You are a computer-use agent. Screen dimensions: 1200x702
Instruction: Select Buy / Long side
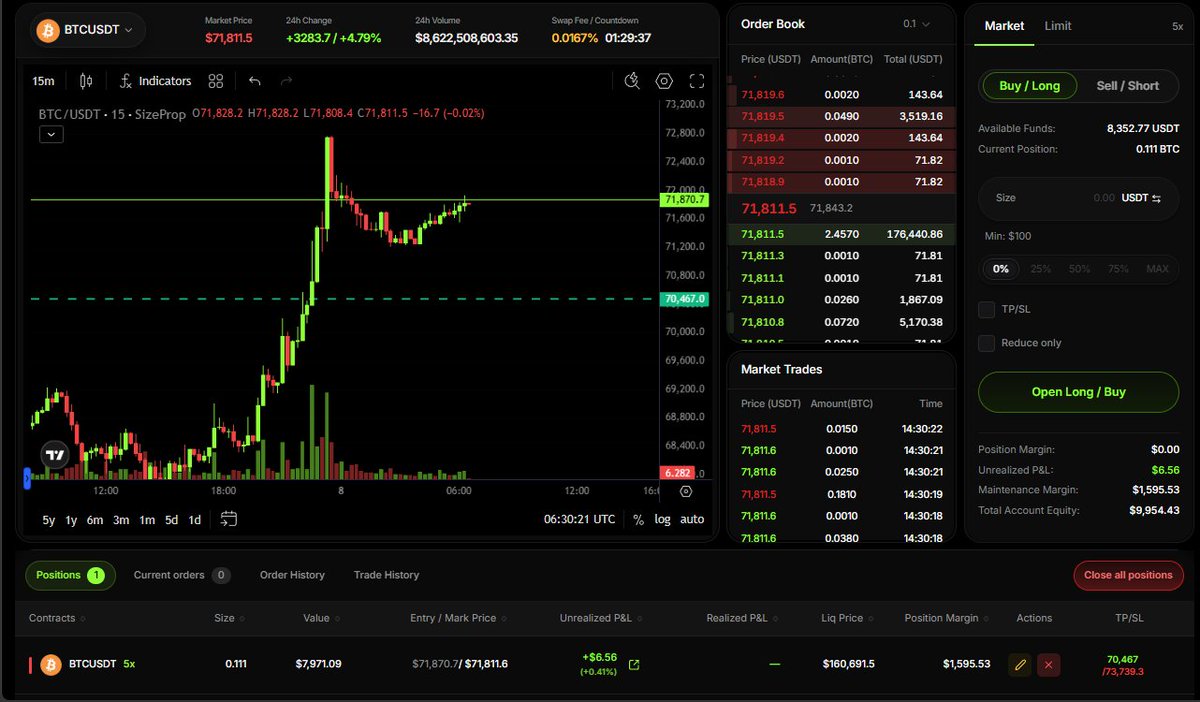pyautogui.click(x=1029, y=86)
